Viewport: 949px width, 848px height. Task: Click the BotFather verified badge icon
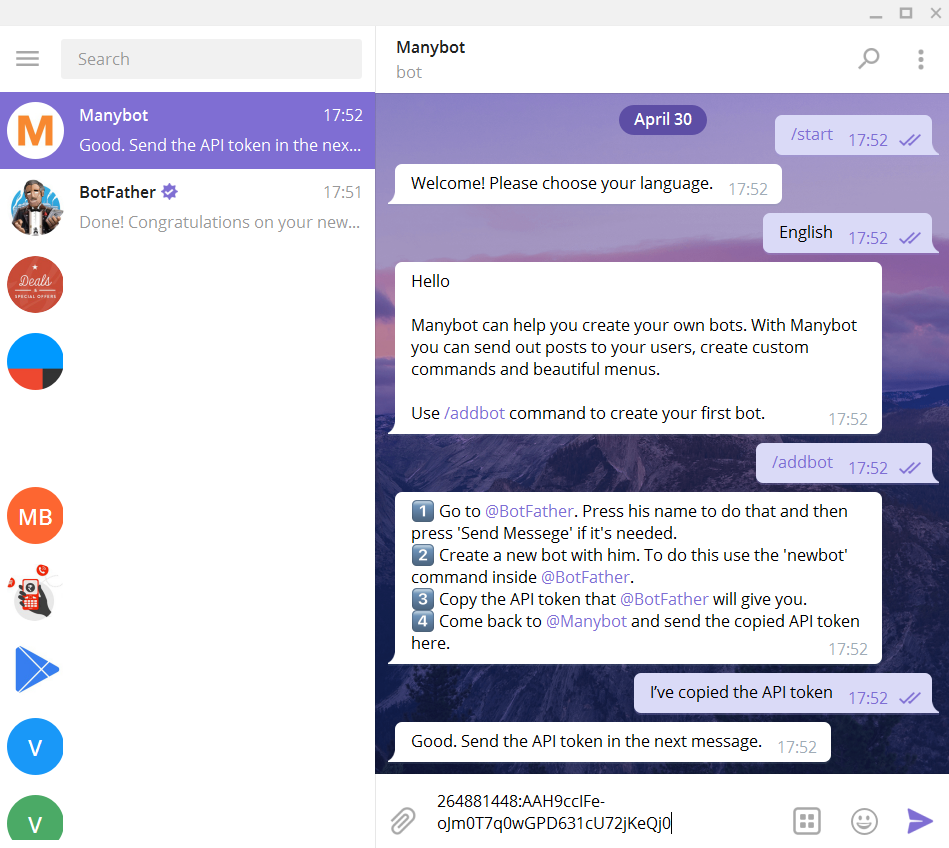(x=170, y=192)
